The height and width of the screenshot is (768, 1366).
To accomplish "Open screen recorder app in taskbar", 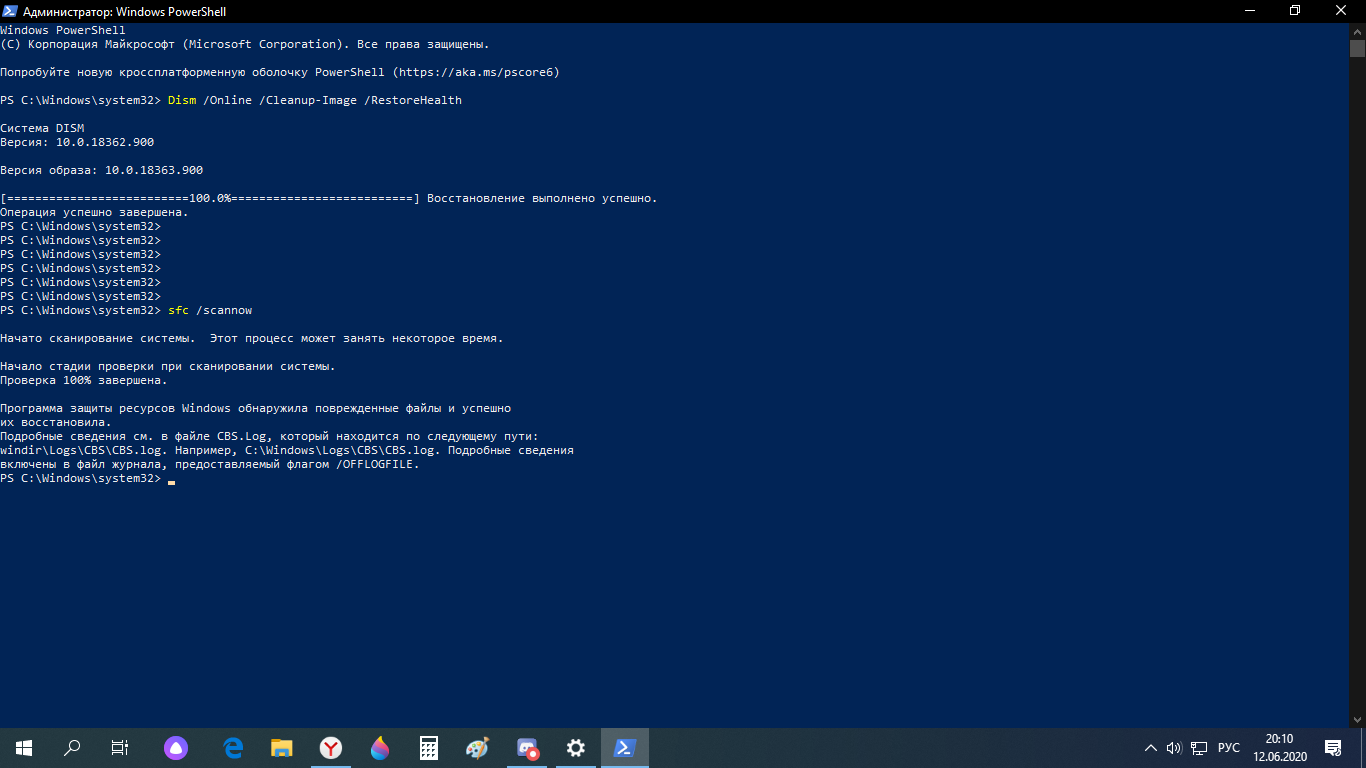I will [527, 747].
